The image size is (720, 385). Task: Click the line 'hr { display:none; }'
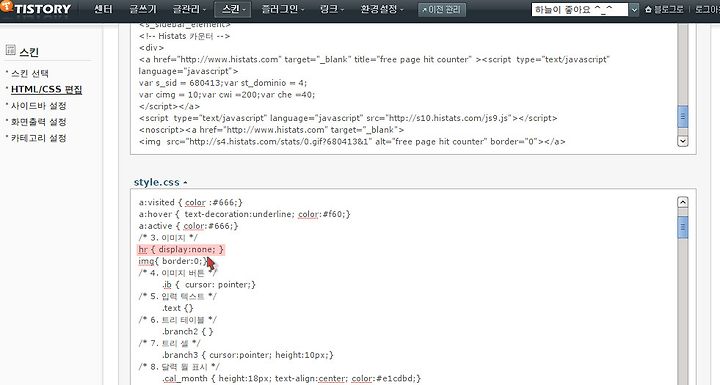point(181,249)
